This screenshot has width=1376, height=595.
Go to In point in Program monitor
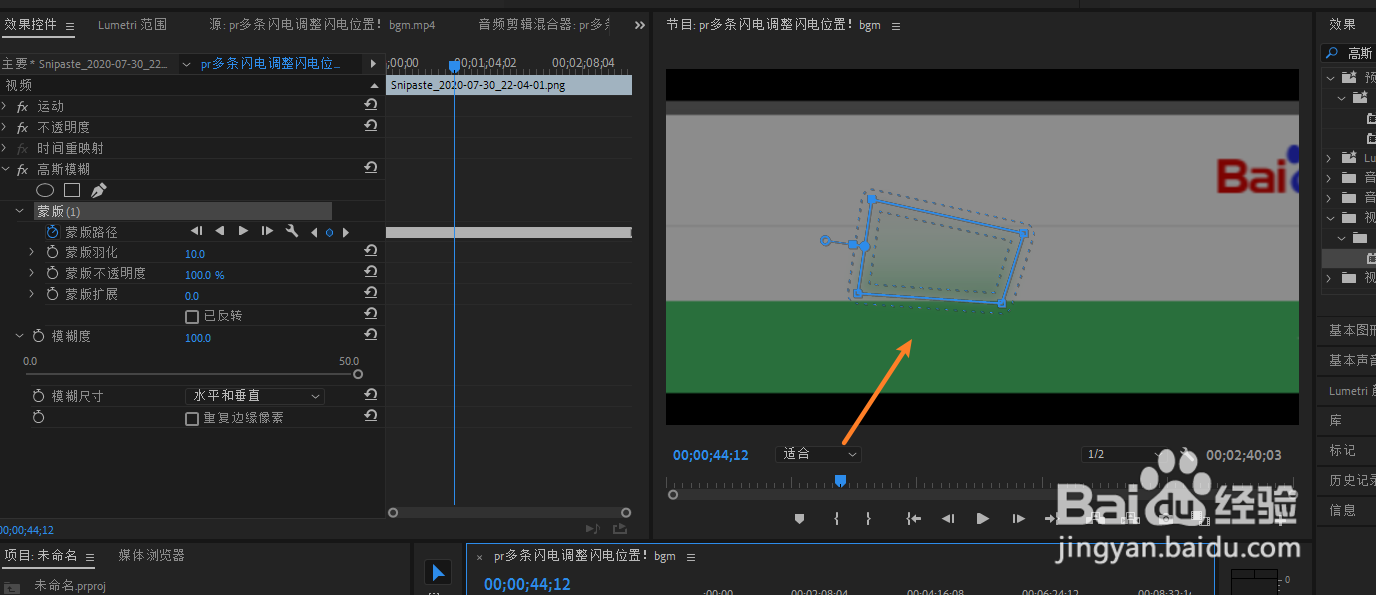pos(913,518)
